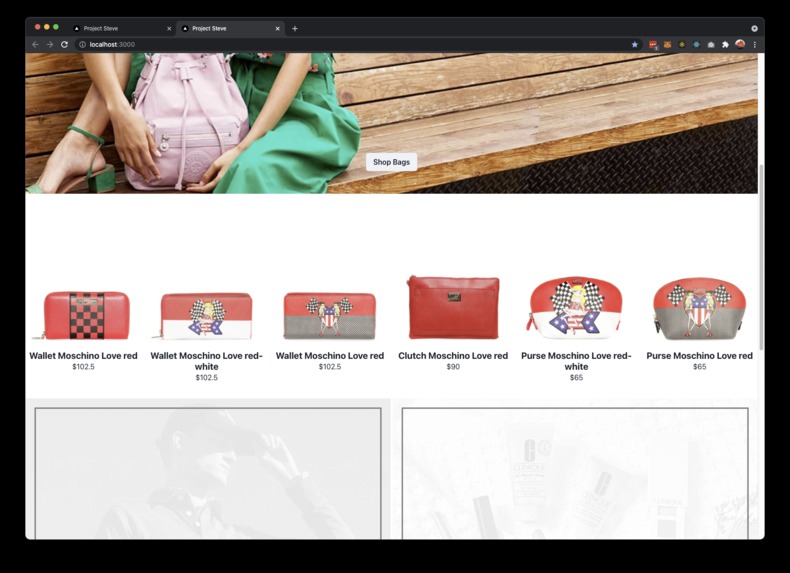The height and width of the screenshot is (573, 790).
Task: Close the first Project Steve tab
Action: (x=169, y=29)
